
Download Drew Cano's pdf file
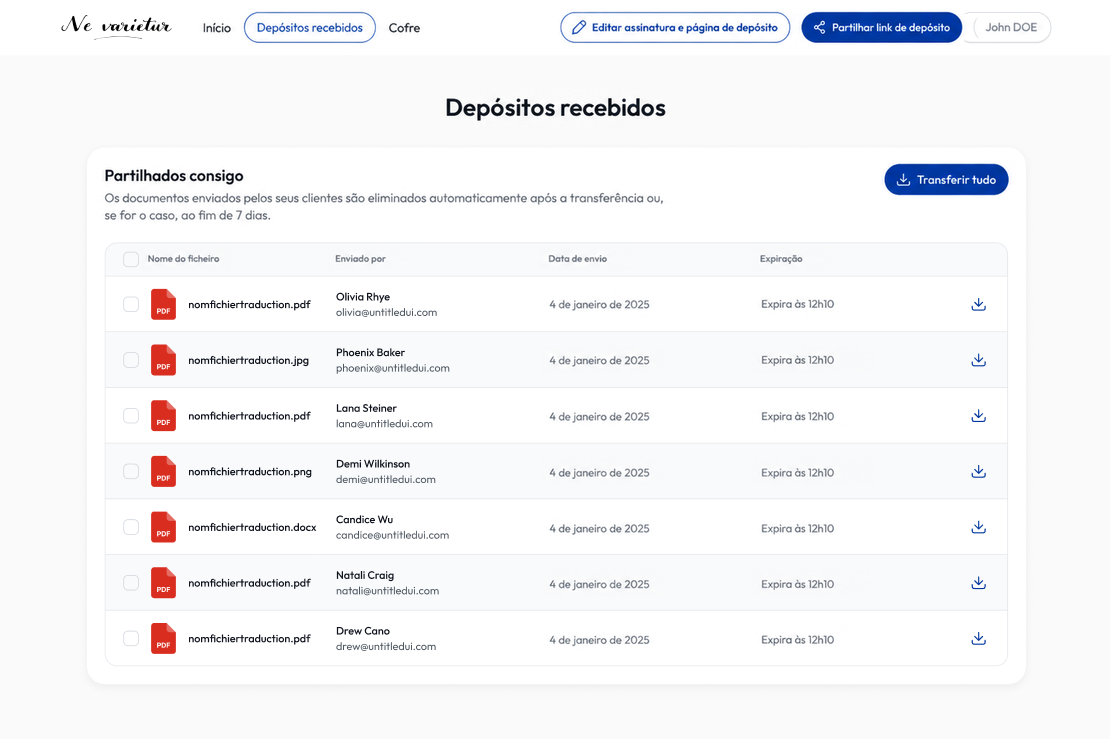[x=978, y=638]
